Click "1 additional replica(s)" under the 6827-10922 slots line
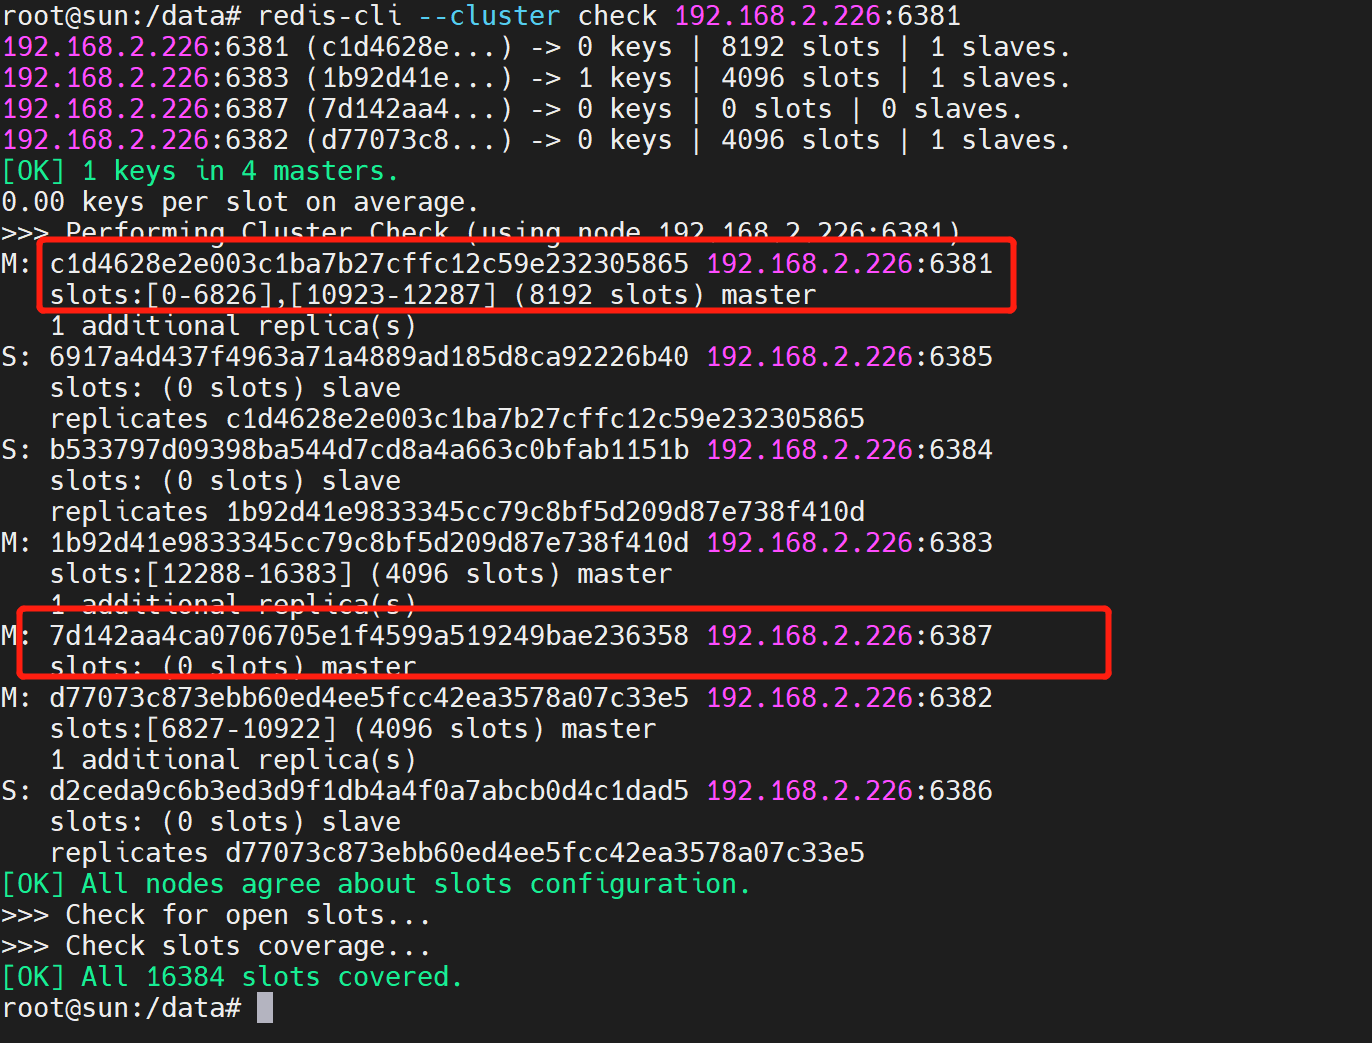This screenshot has width=1372, height=1043. coord(233,760)
